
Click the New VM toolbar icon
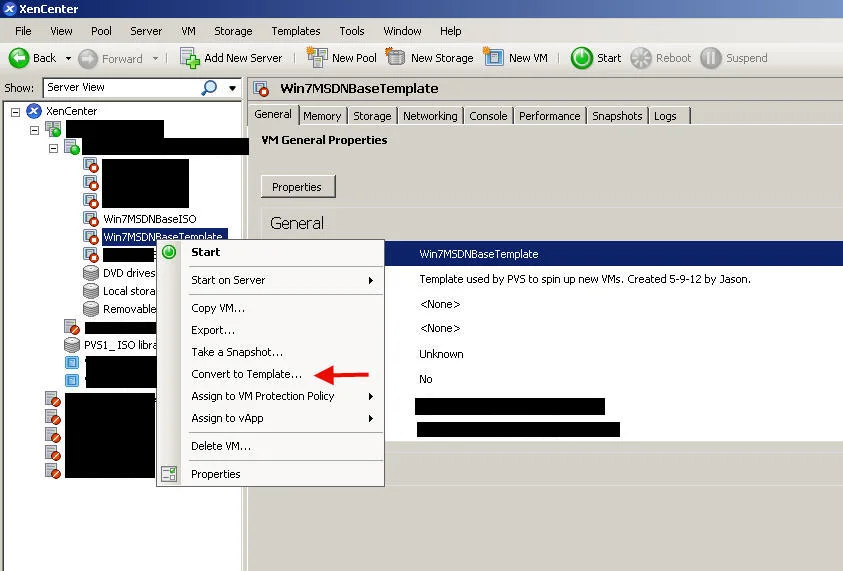click(x=493, y=57)
